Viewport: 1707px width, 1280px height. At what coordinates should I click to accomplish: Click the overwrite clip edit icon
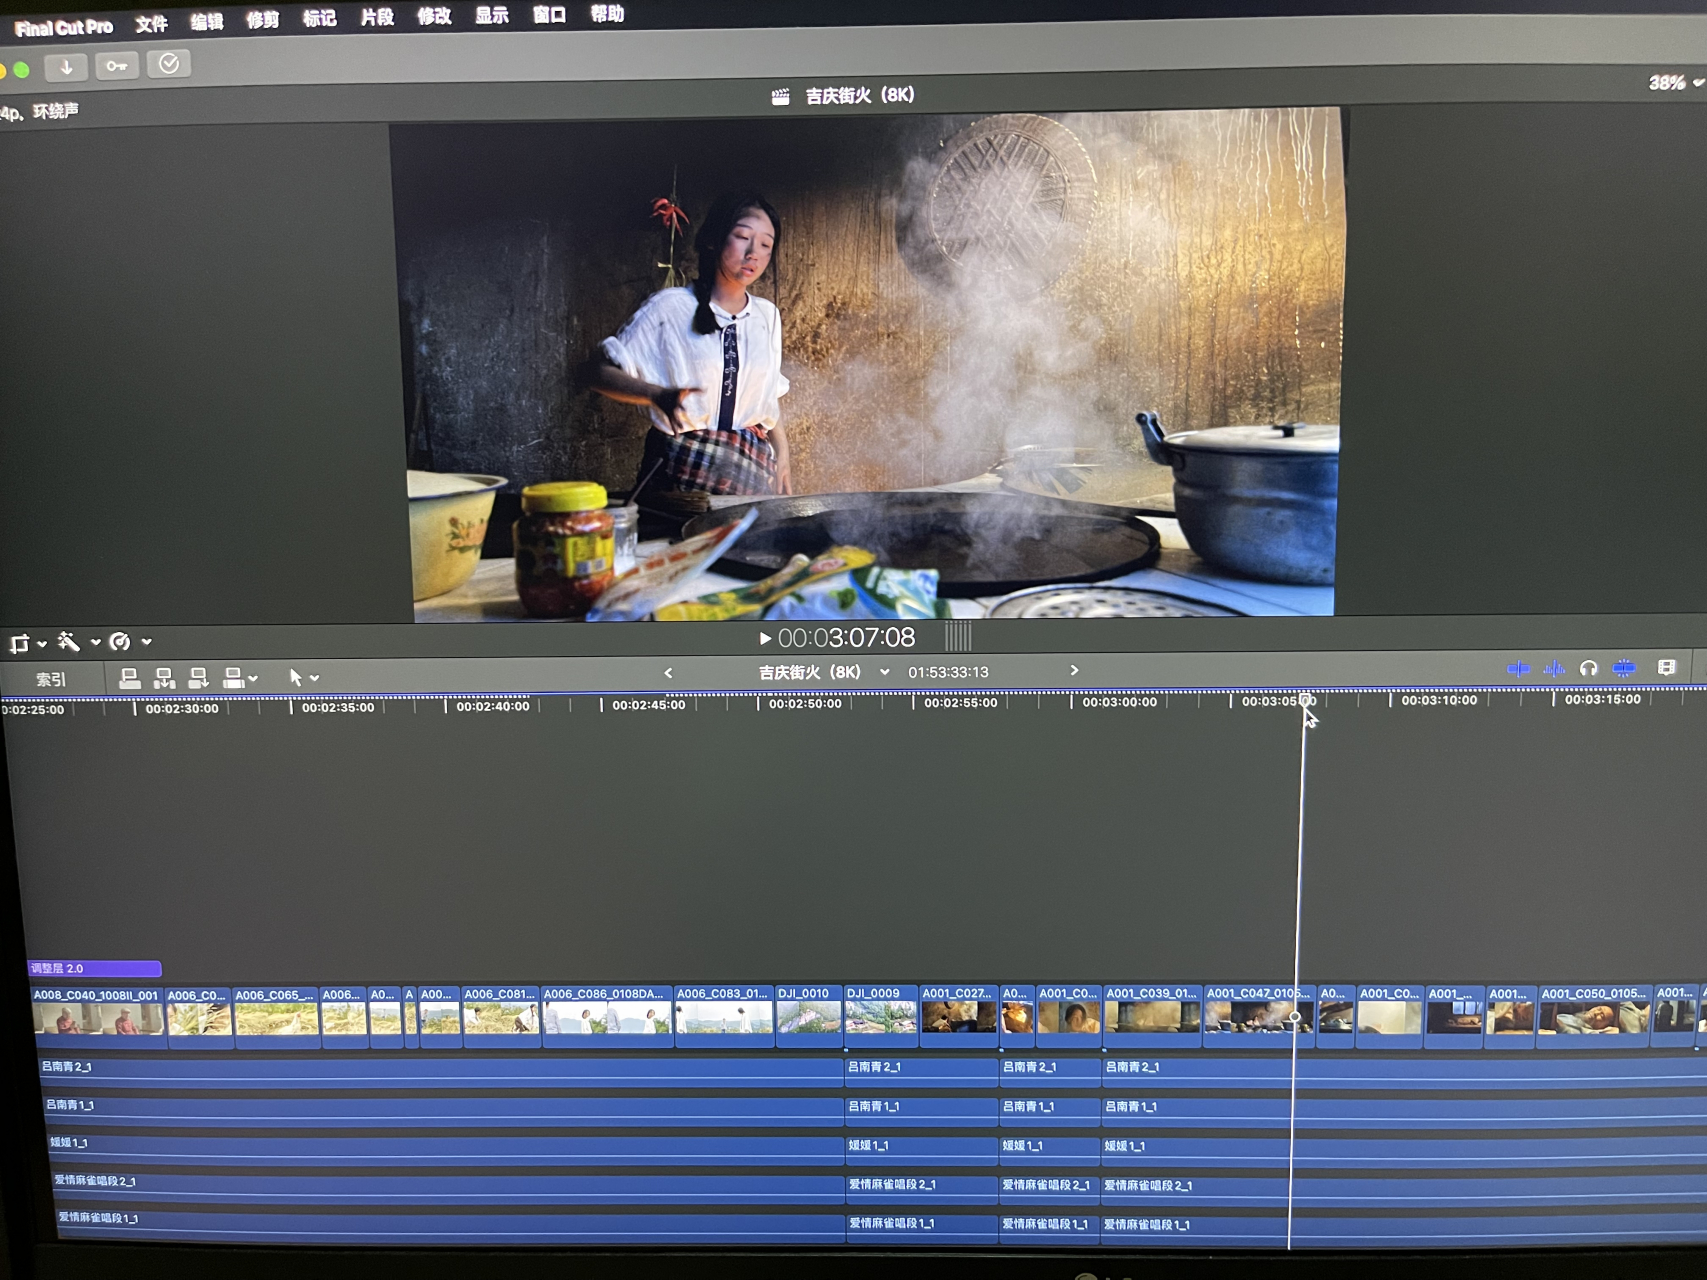pos(235,678)
